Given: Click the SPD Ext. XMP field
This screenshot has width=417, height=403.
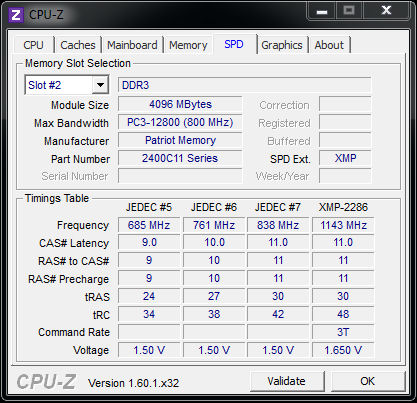Looking at the screenshot, I should click(x=345, y=158).
